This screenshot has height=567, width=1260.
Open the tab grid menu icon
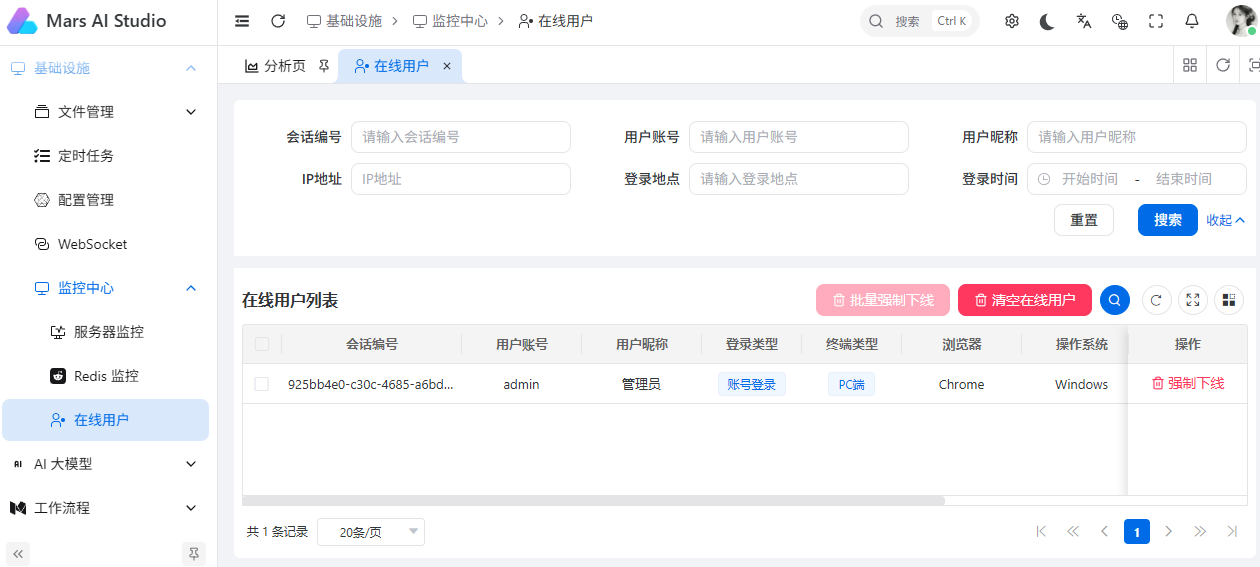[1190, 65]
